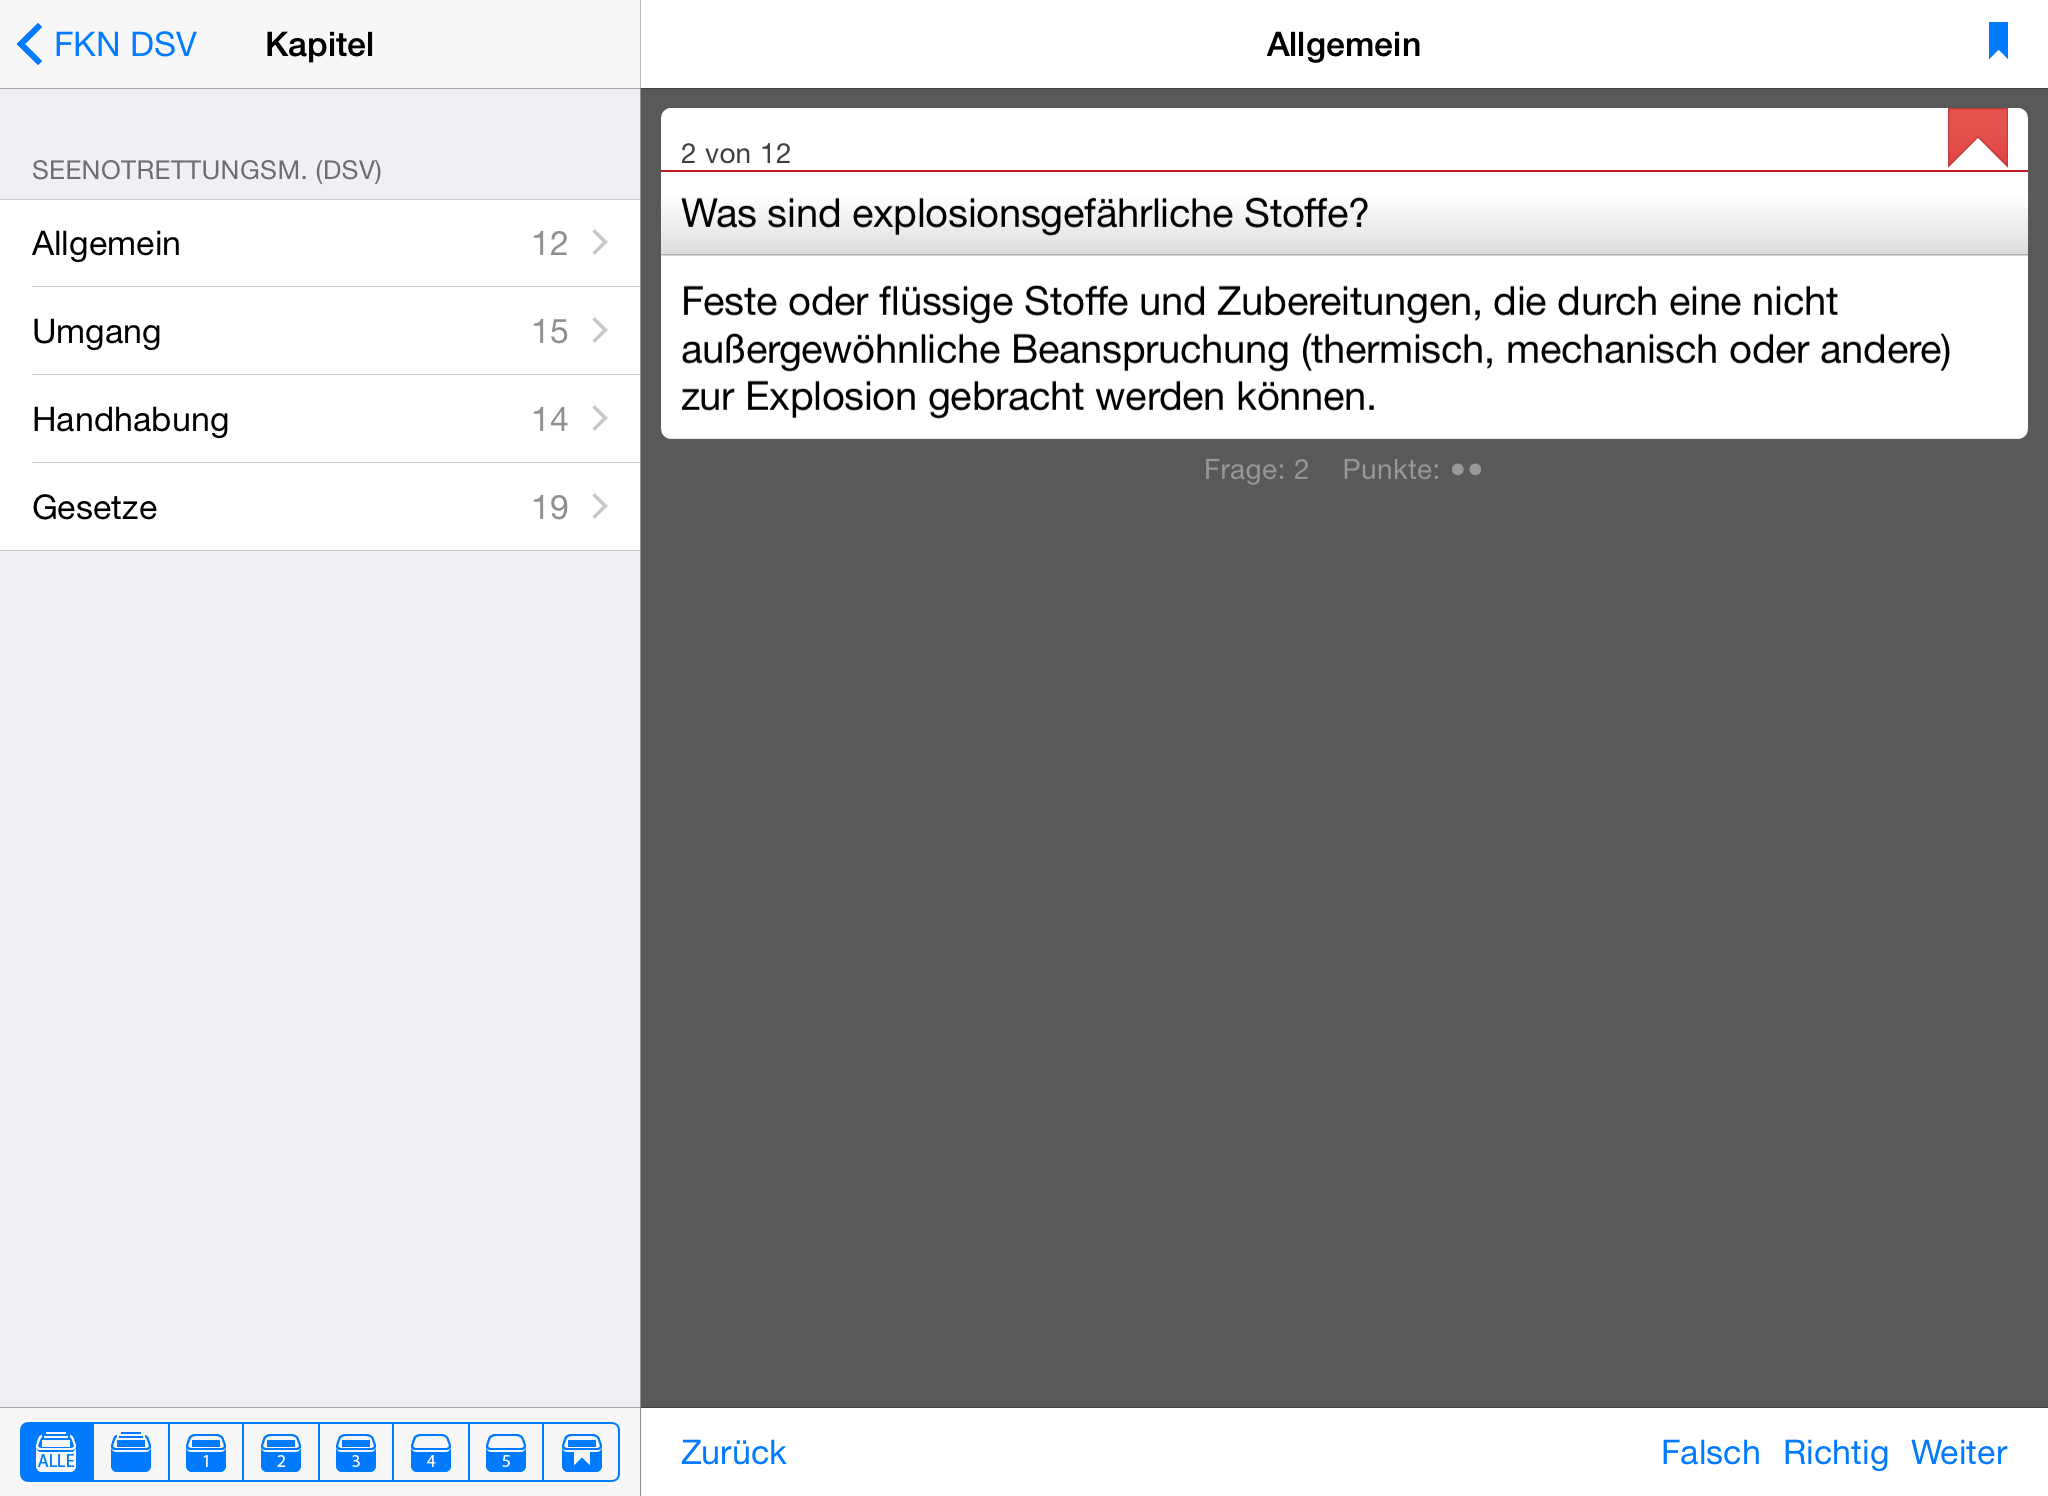
Task: Mark the answer as Falsch
Action: coord(1710,1452)
